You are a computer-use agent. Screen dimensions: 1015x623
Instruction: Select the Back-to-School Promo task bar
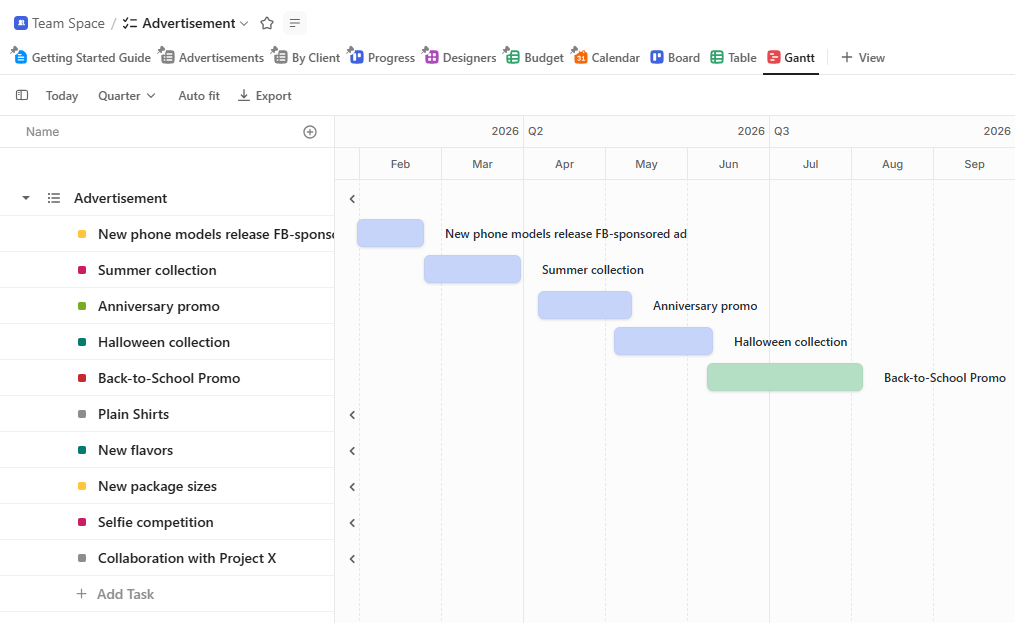[784, 377]
